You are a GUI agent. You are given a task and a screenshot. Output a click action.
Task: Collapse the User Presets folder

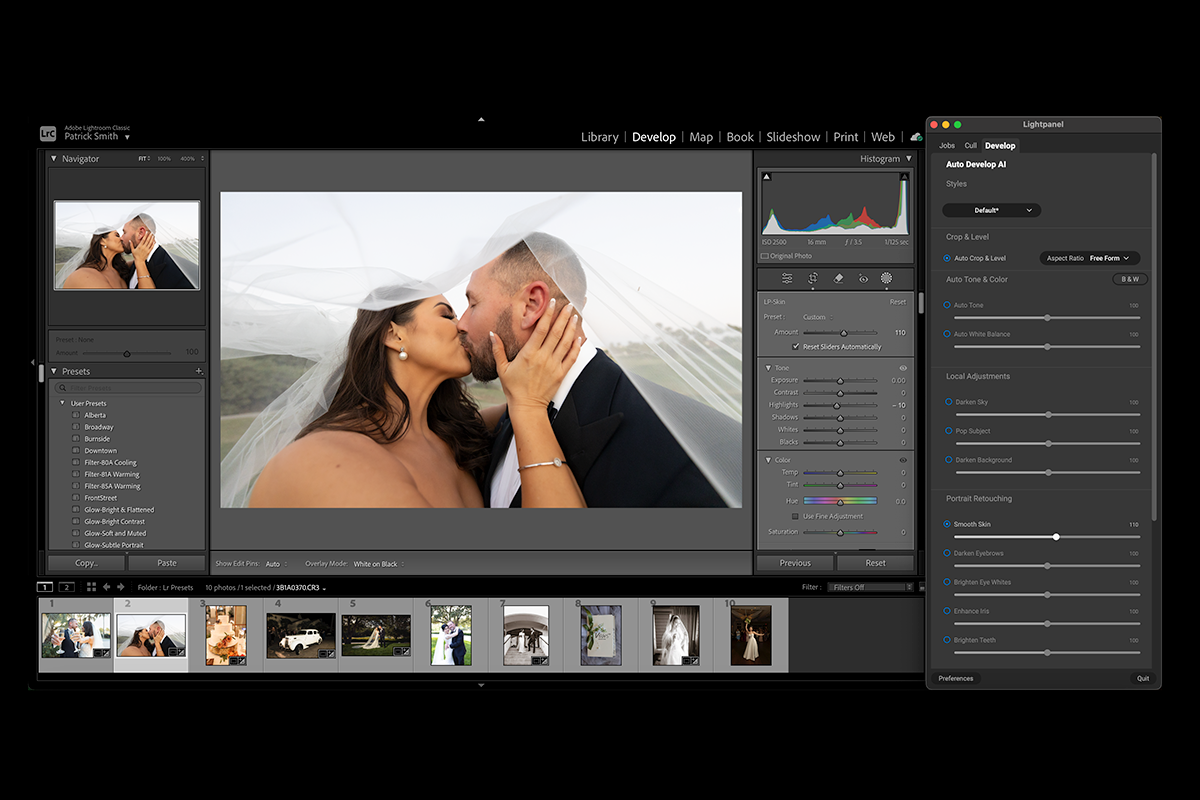[63, 403]
